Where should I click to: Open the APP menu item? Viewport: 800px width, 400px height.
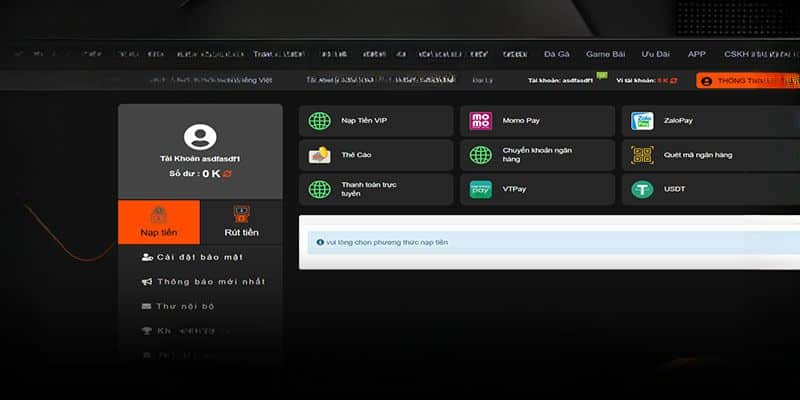tap(697, 54)
